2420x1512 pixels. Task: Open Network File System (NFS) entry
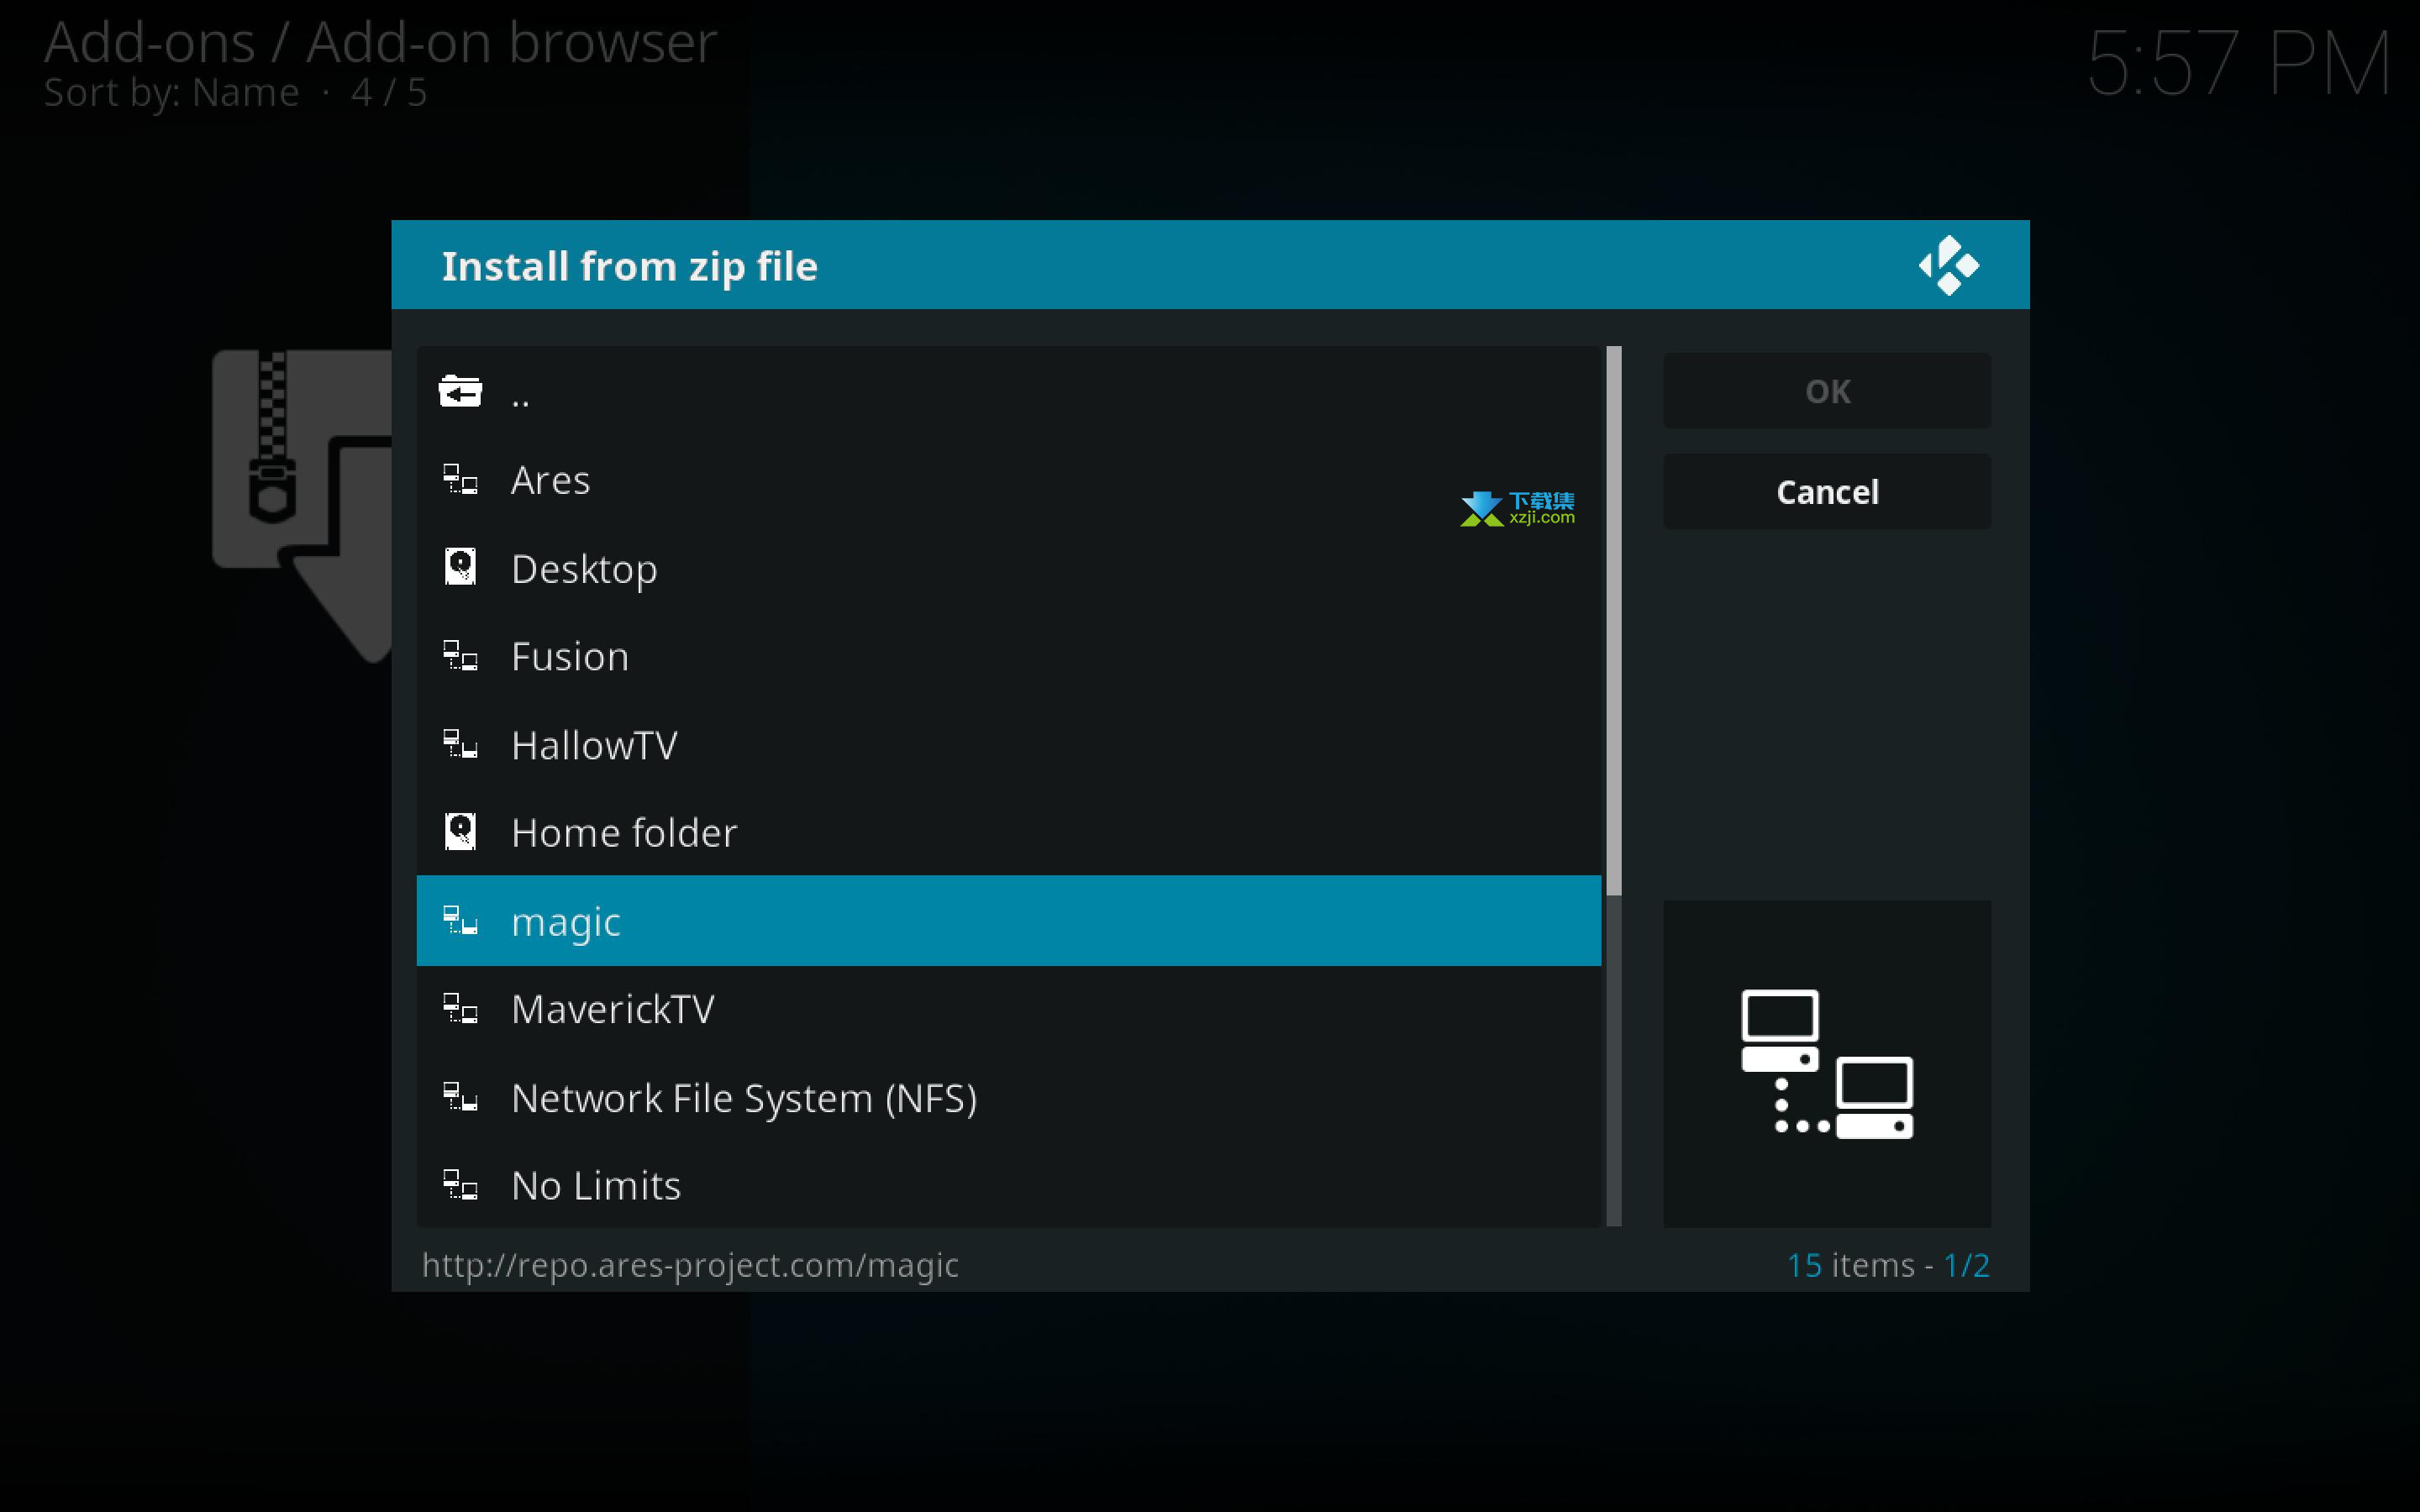click(1008, 1098)
